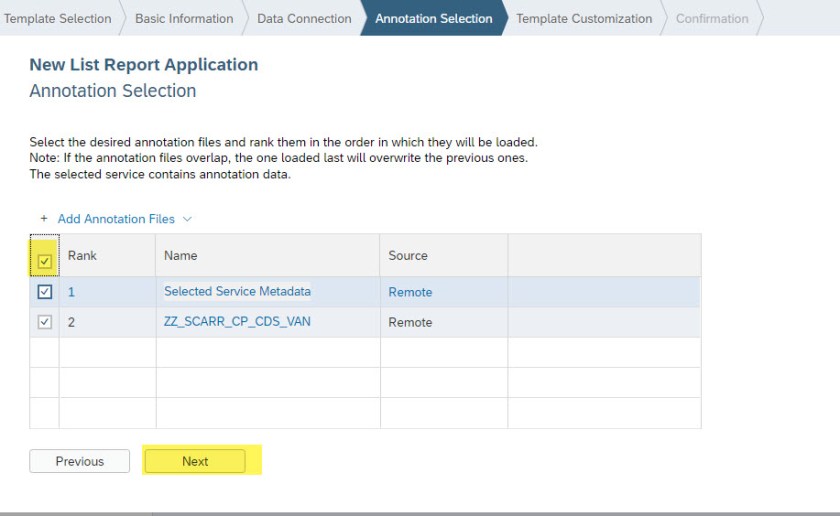Click the Remote source of Selected Service Metadata
Viewport: 840px width, 516px height.
point(410,292)
